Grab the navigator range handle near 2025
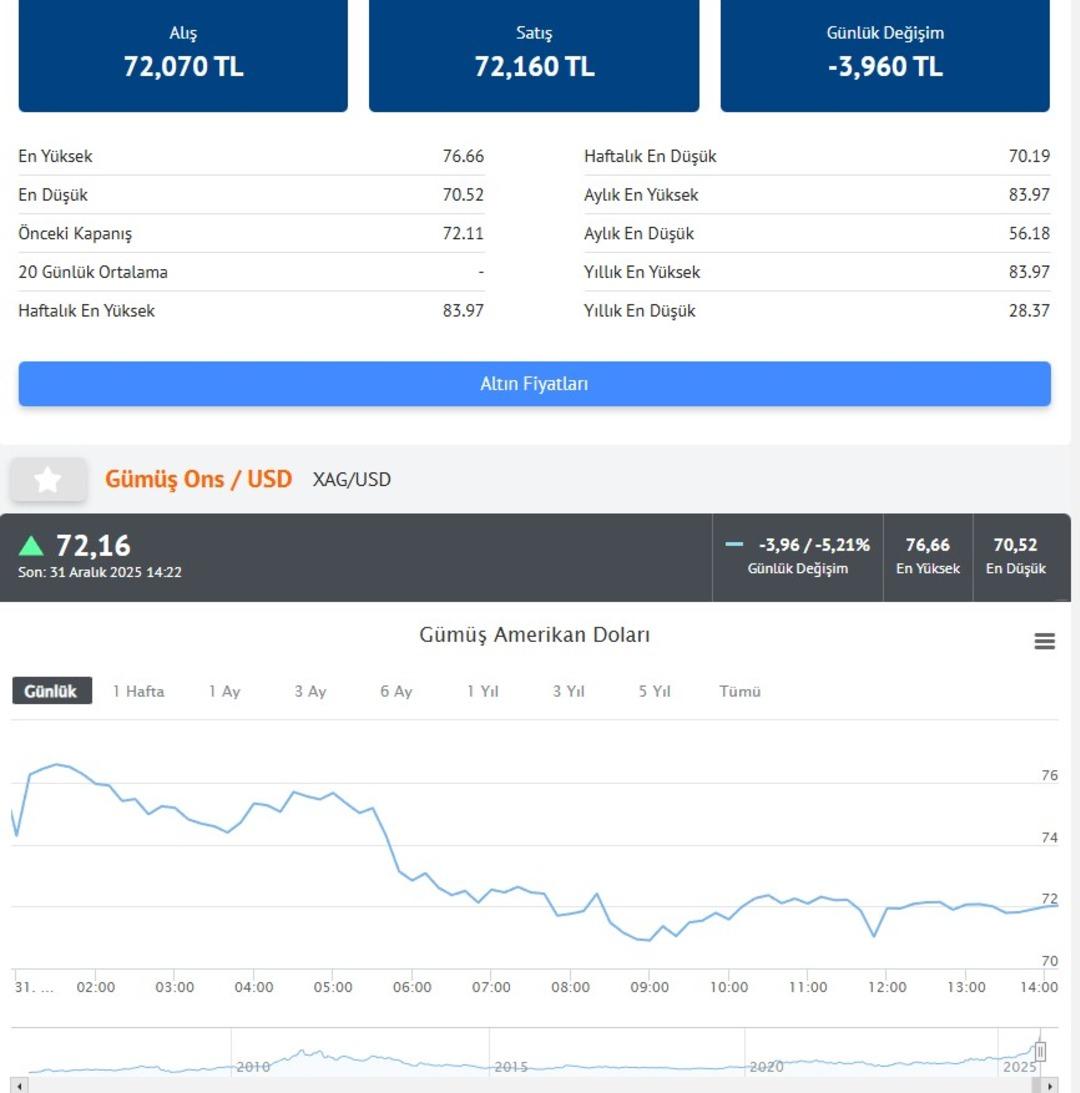The width and height of the screenshot is (1080, 1093). 1040,1051
